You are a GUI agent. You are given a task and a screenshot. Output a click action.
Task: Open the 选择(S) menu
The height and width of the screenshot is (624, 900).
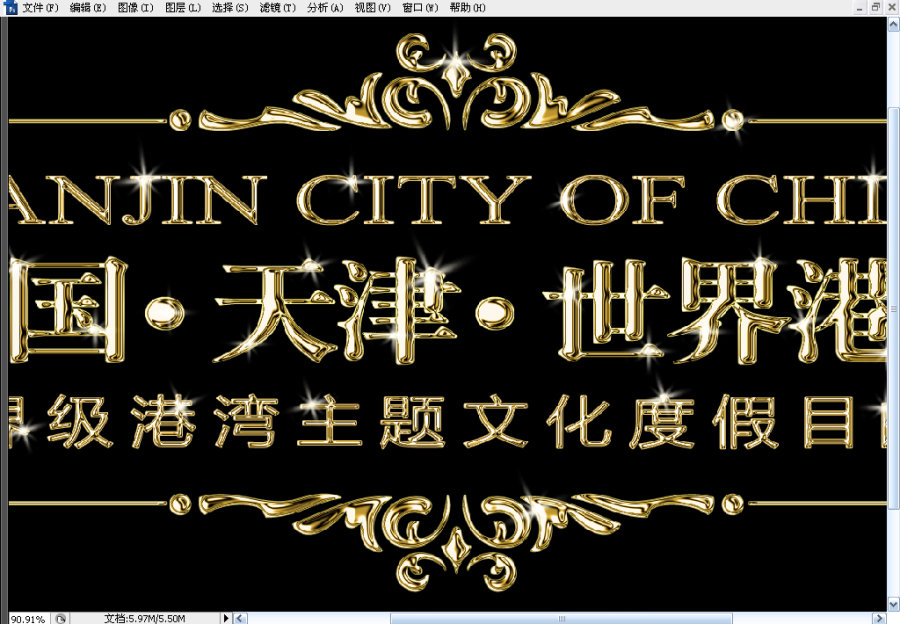(x=230, y=7)
